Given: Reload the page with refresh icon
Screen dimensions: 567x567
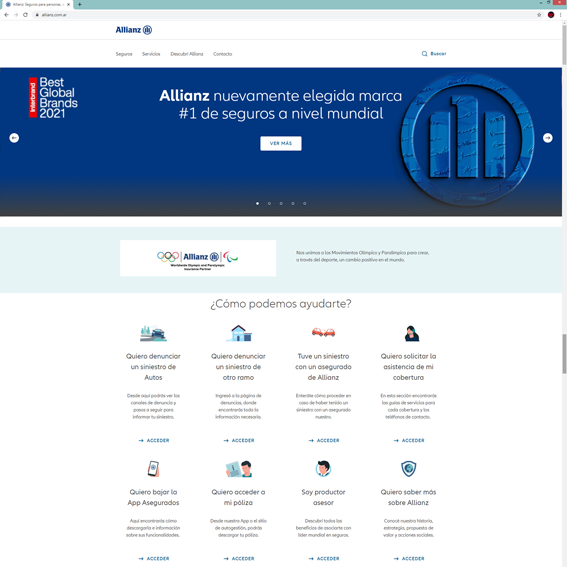Looking at the screenshot, I should [x=25, y=15].
